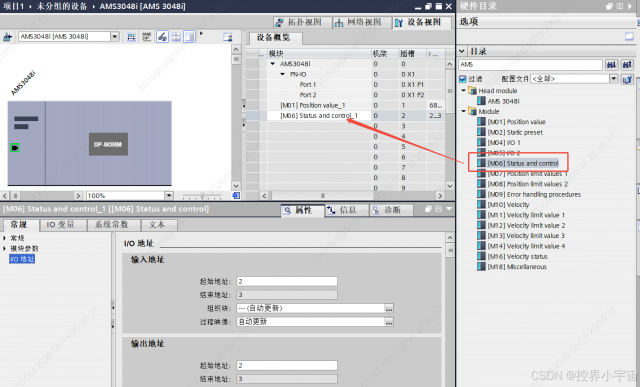Collapse the Head module folder
The width and height of the screenshot is (640, 387).
pos(464,91)
